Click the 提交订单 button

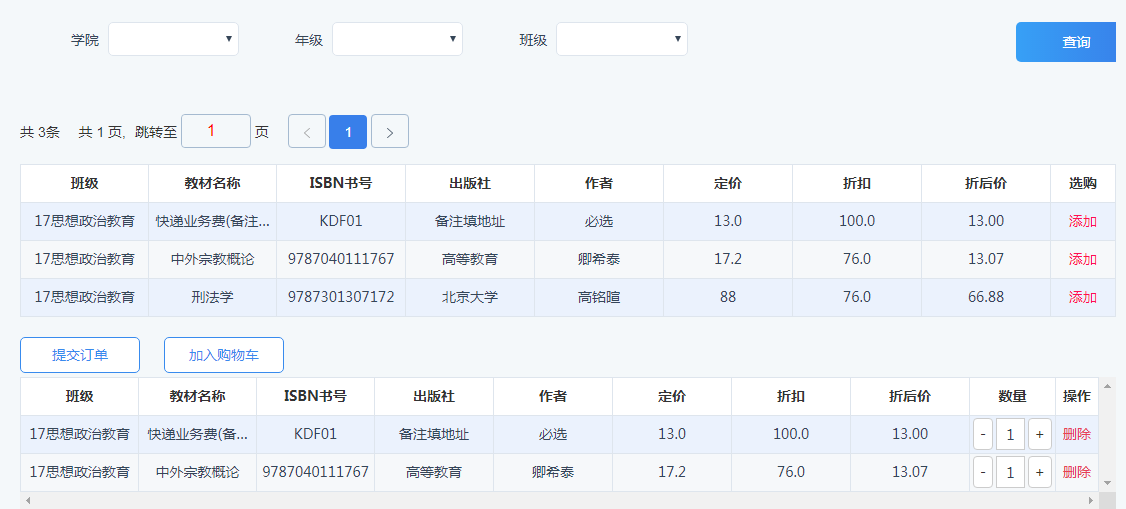(x=80, y=355)
